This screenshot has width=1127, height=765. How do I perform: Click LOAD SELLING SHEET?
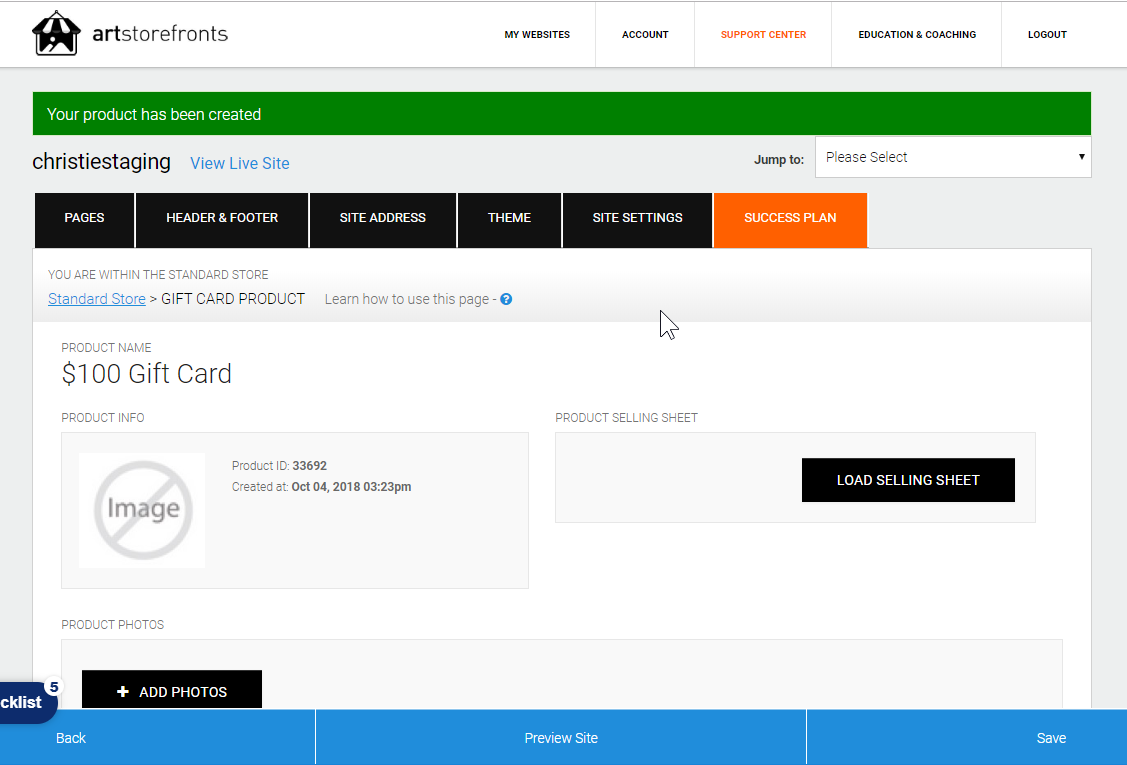[x=907, y=480]
